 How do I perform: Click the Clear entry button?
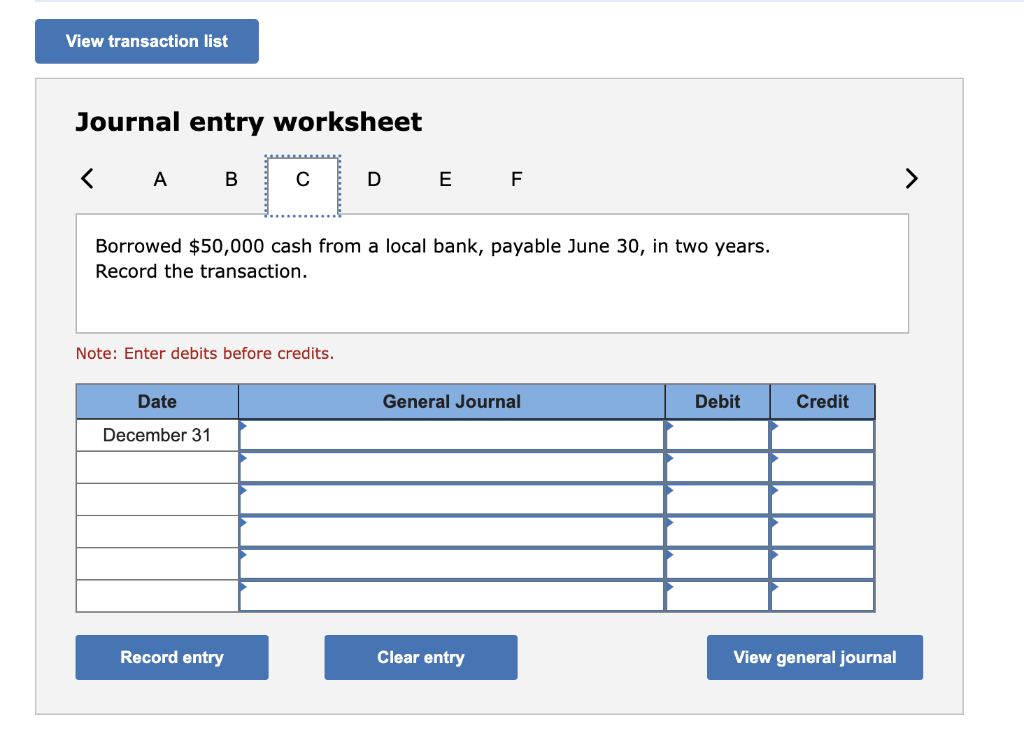pyautogui.click(x=420, y=657)
